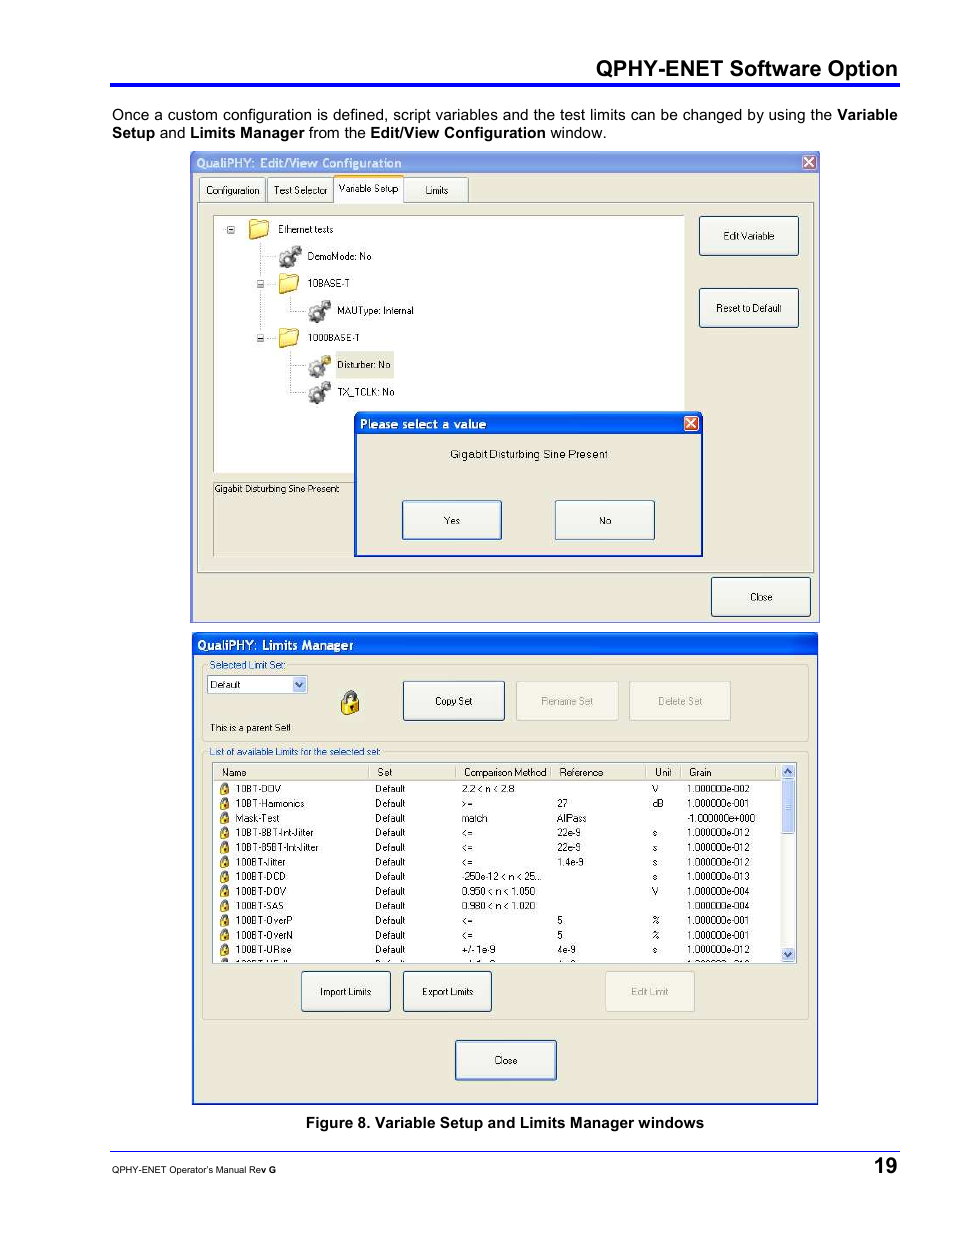Click the padlock icon beside Copy Set
The height and width of the screenshot is (1235, 954).
coord(350,703)
